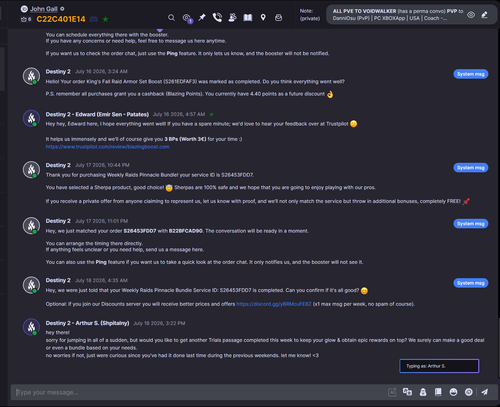
Task: Click the at-mention circle icon in message bar
Action: pyautogui.click(x=469, y=392)
